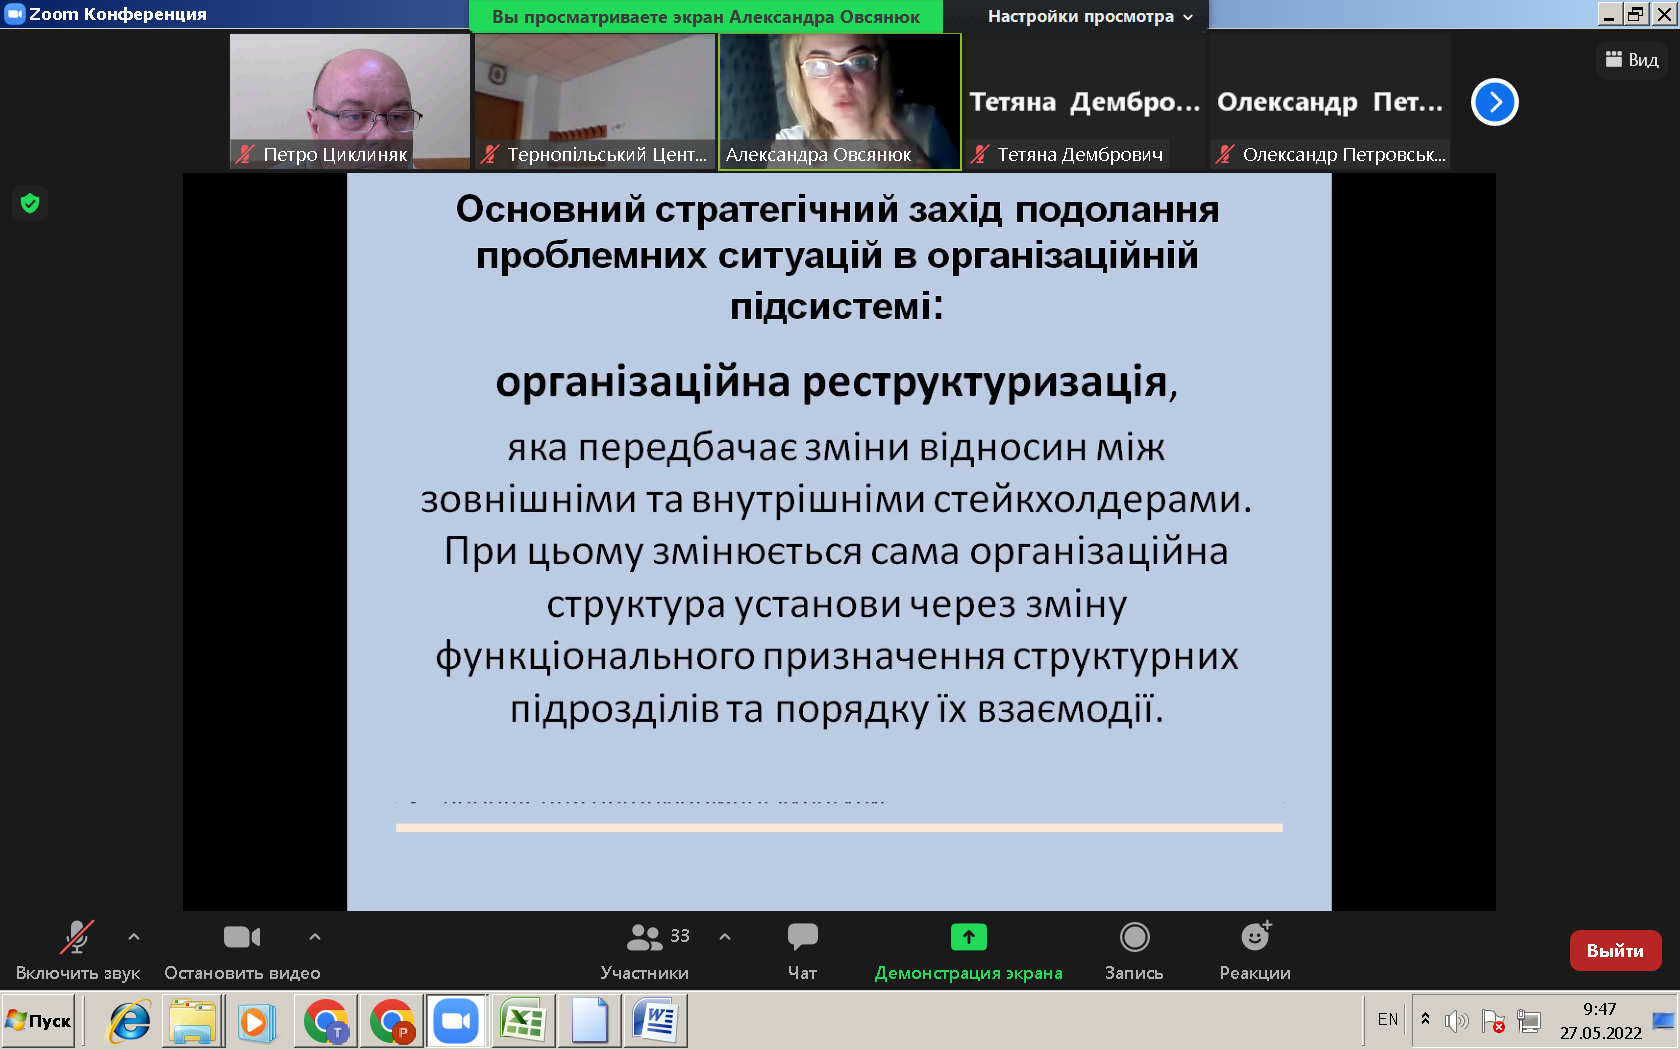The image size is (1680, 1050).
Task: Open the Reactions smiley icon
Action: coord(1254,937)
